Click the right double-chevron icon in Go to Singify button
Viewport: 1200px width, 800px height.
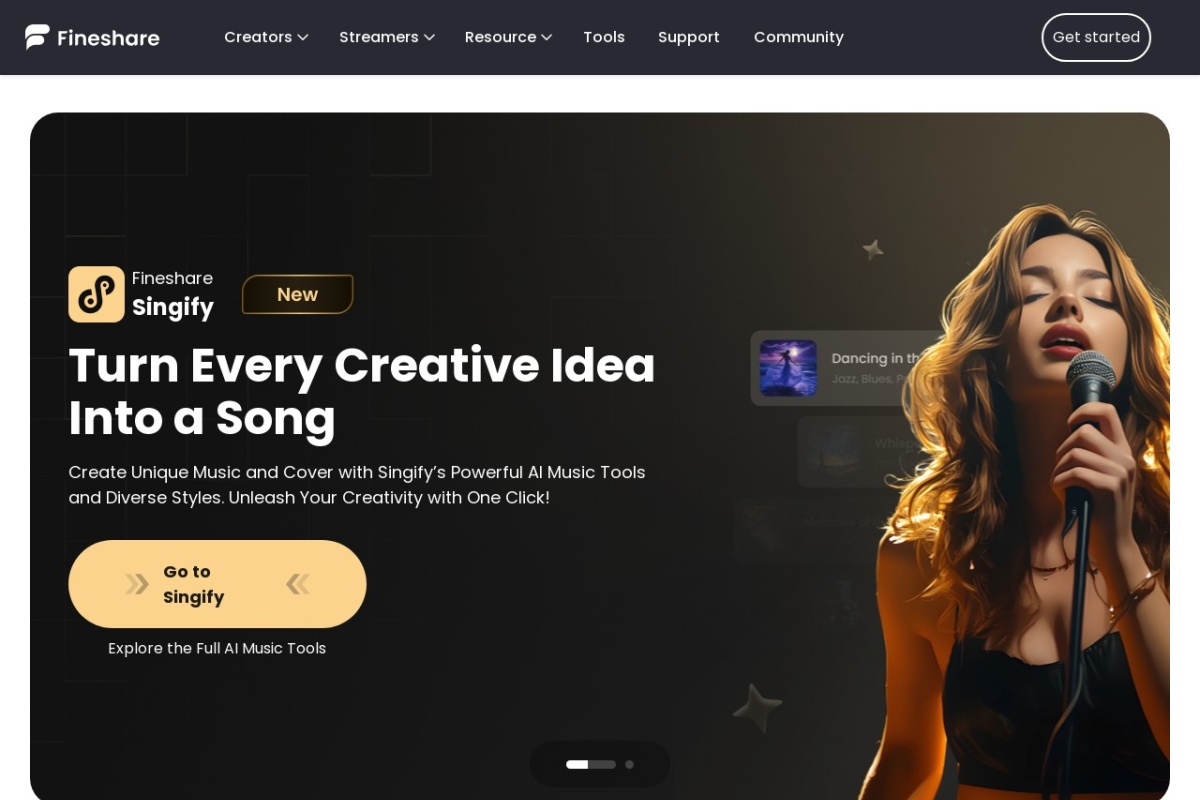[298, 584]
